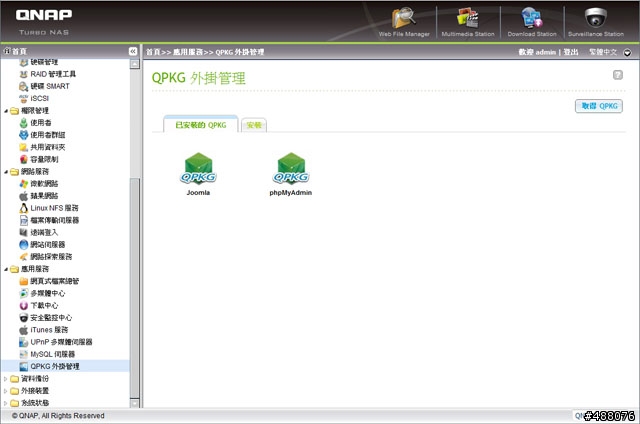Collapse the 應用服務 folder arrow
This screenshot has width=640, height=424.
click(x=6, y=269)
